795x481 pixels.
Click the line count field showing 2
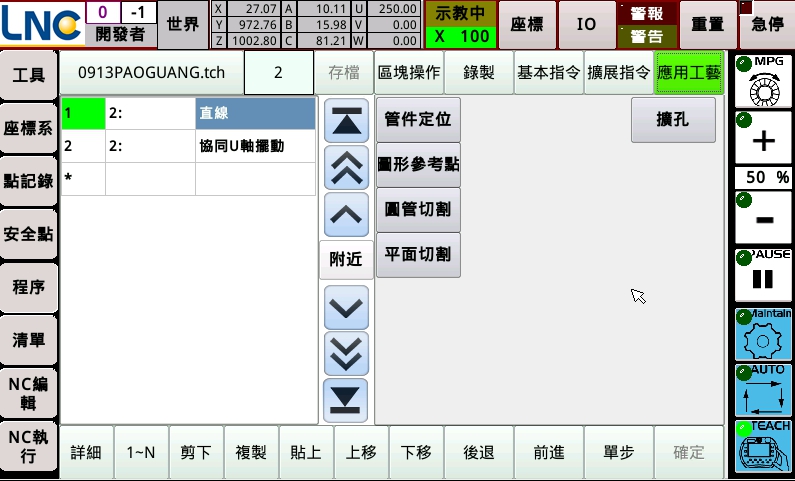pos(278,72)
